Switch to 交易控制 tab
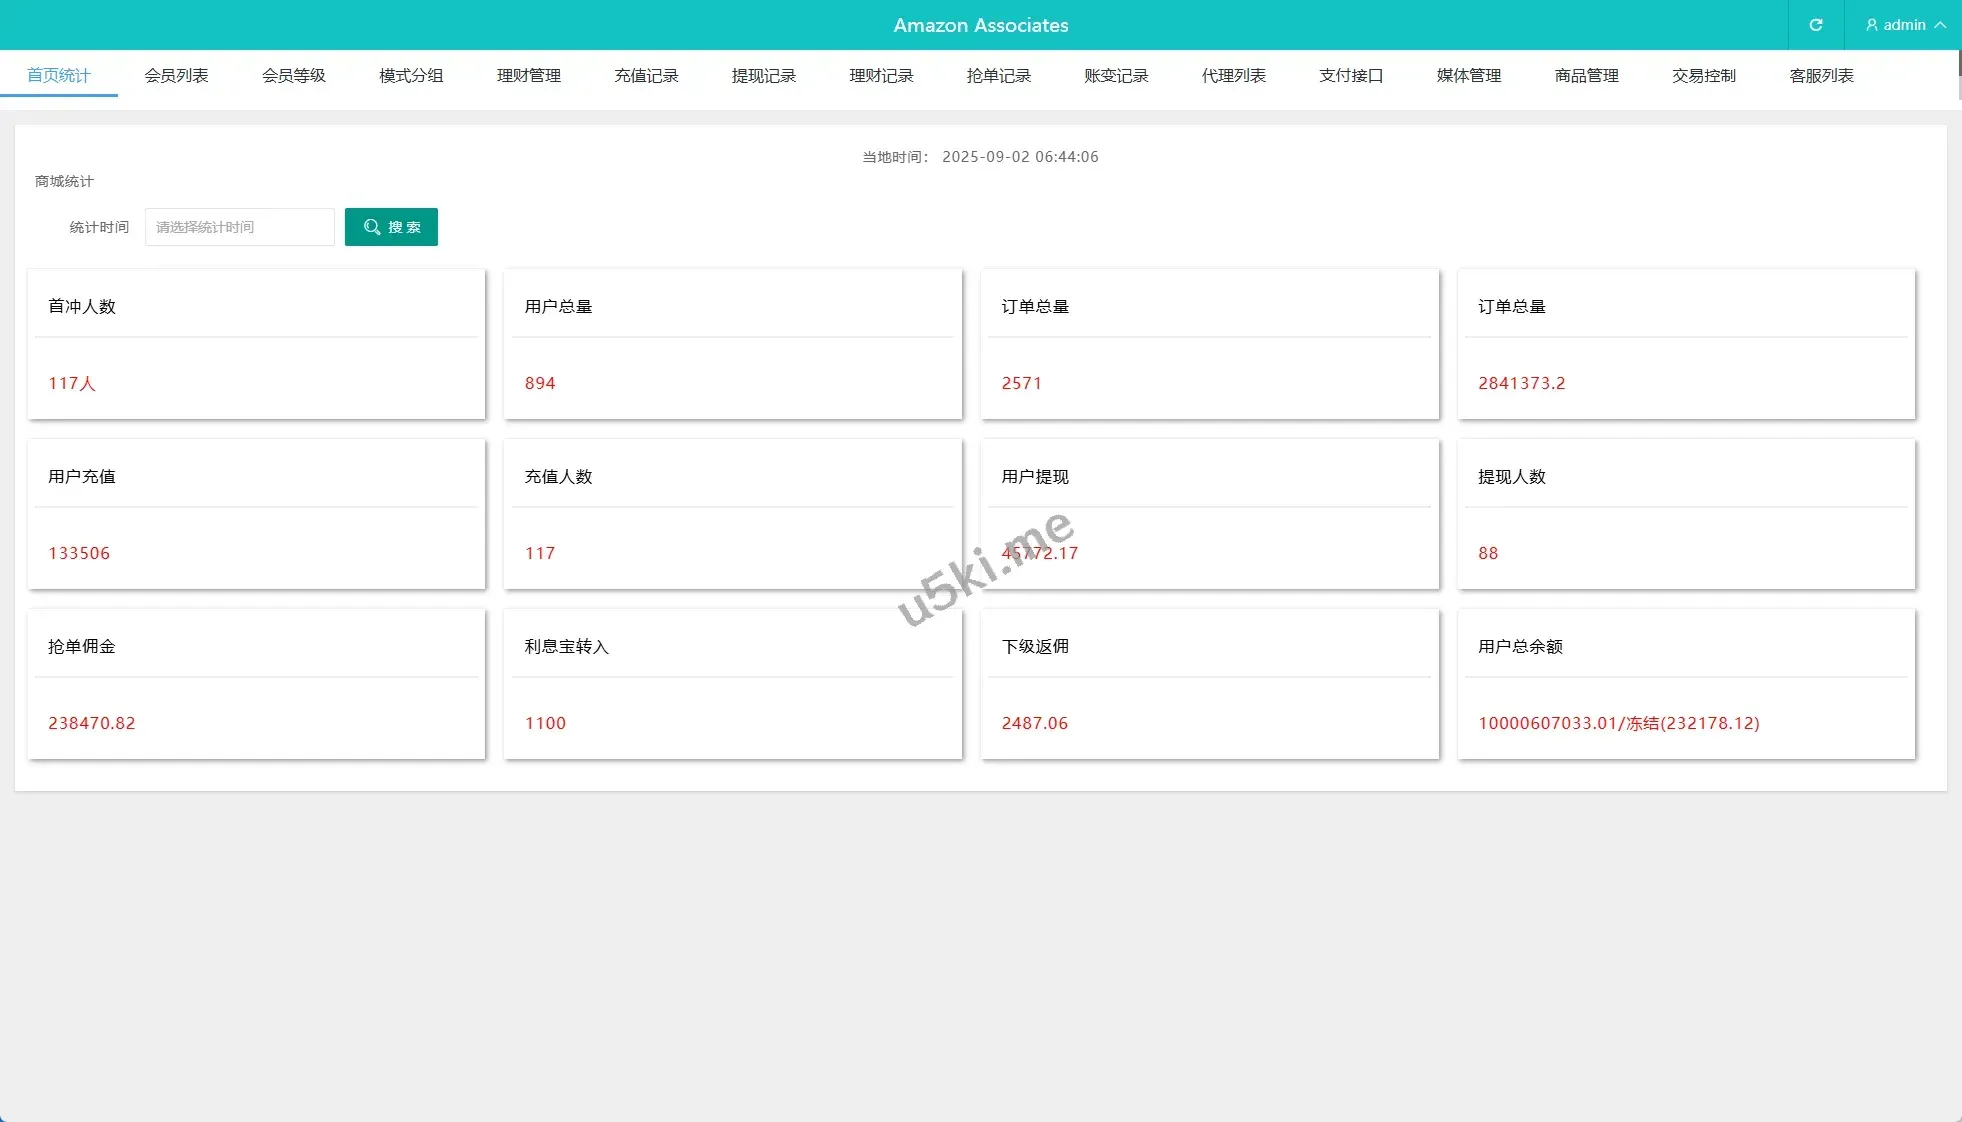1962x1122 pixels. click(1704, 76)
